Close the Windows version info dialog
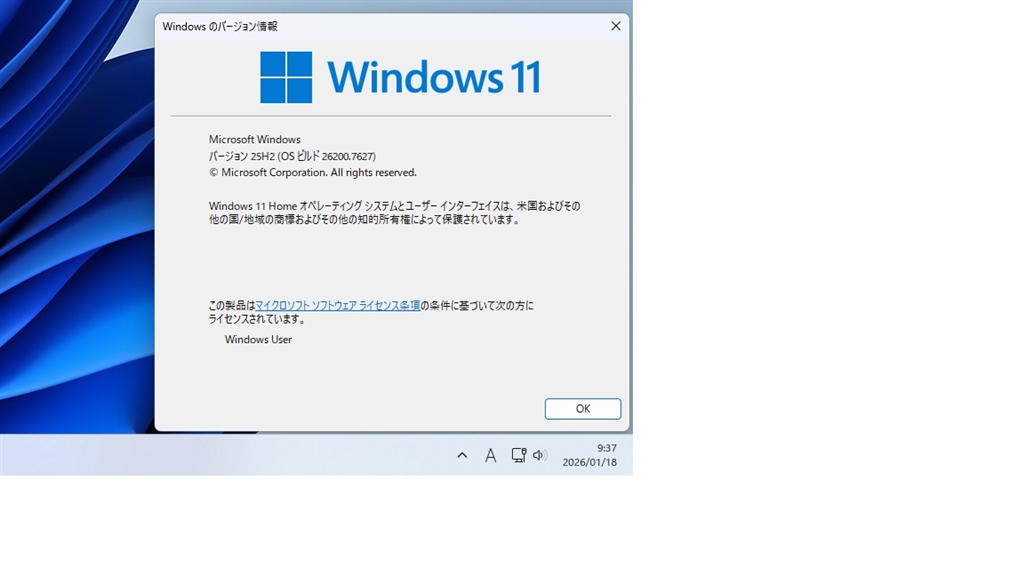Image resolution: width=1024 pixels, height=576 pixels. [x=615, y=26]
